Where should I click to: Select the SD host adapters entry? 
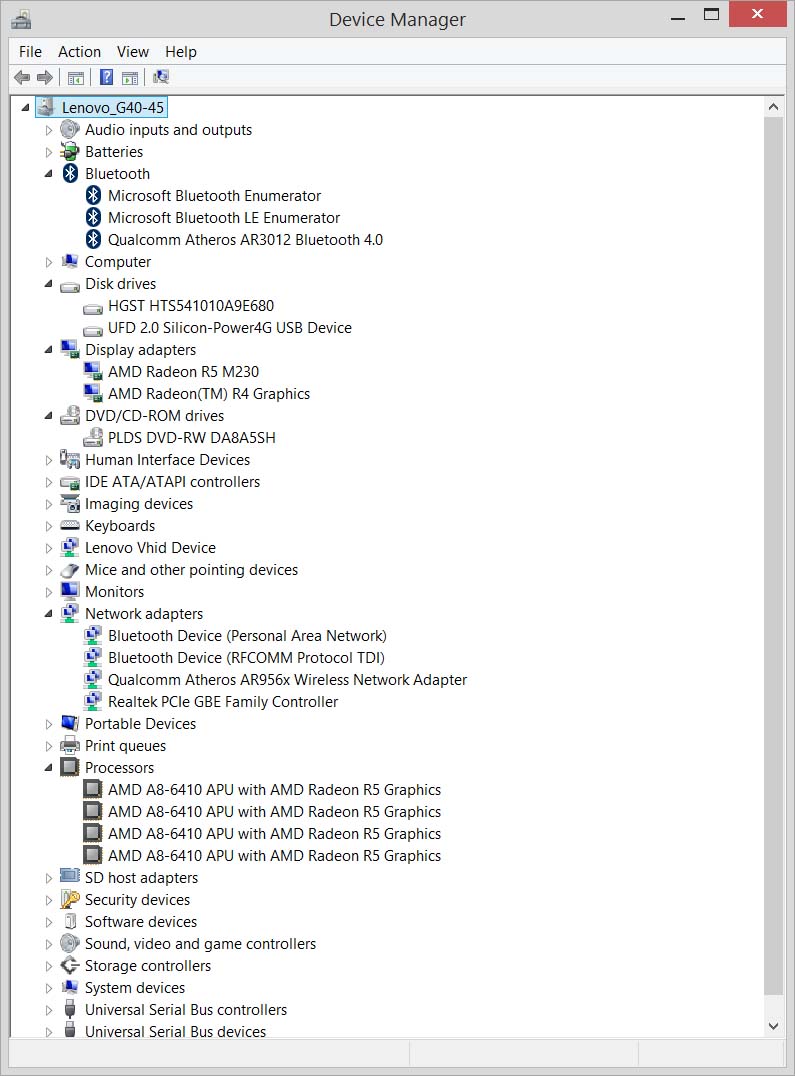(x=141, y=878)
